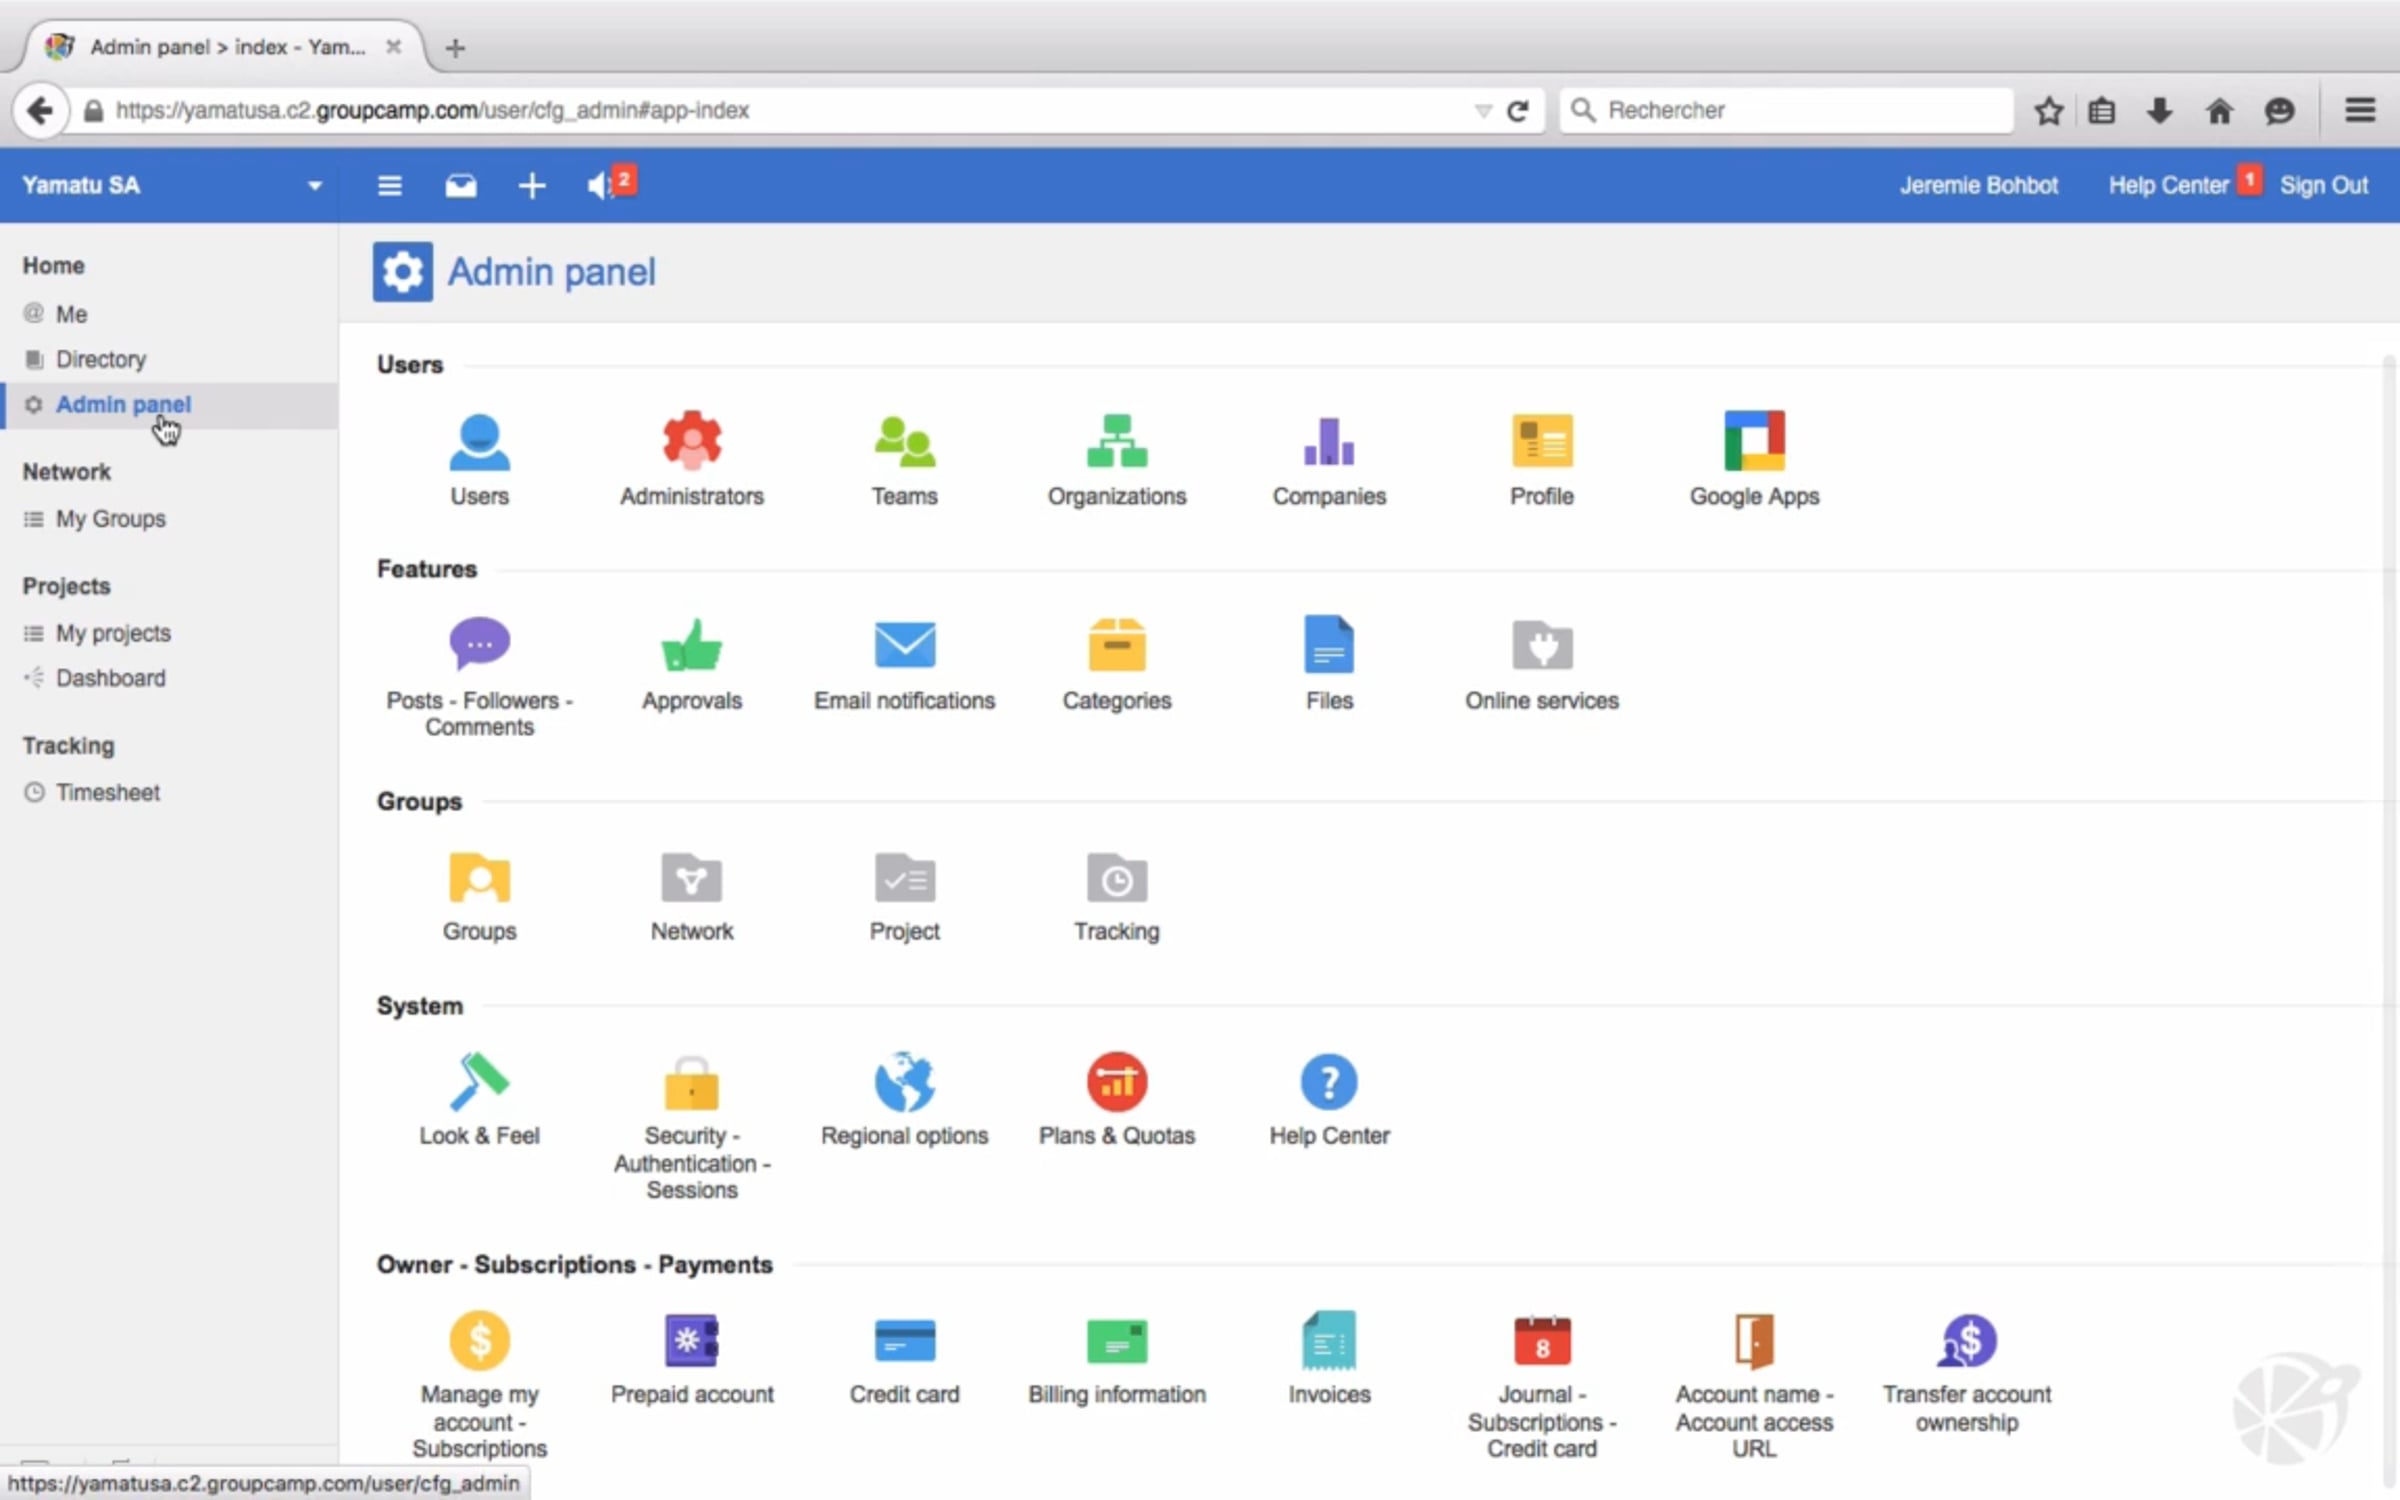Select Timesheet in the sidebar
Screen dimensions: 2400x1500
107,792
